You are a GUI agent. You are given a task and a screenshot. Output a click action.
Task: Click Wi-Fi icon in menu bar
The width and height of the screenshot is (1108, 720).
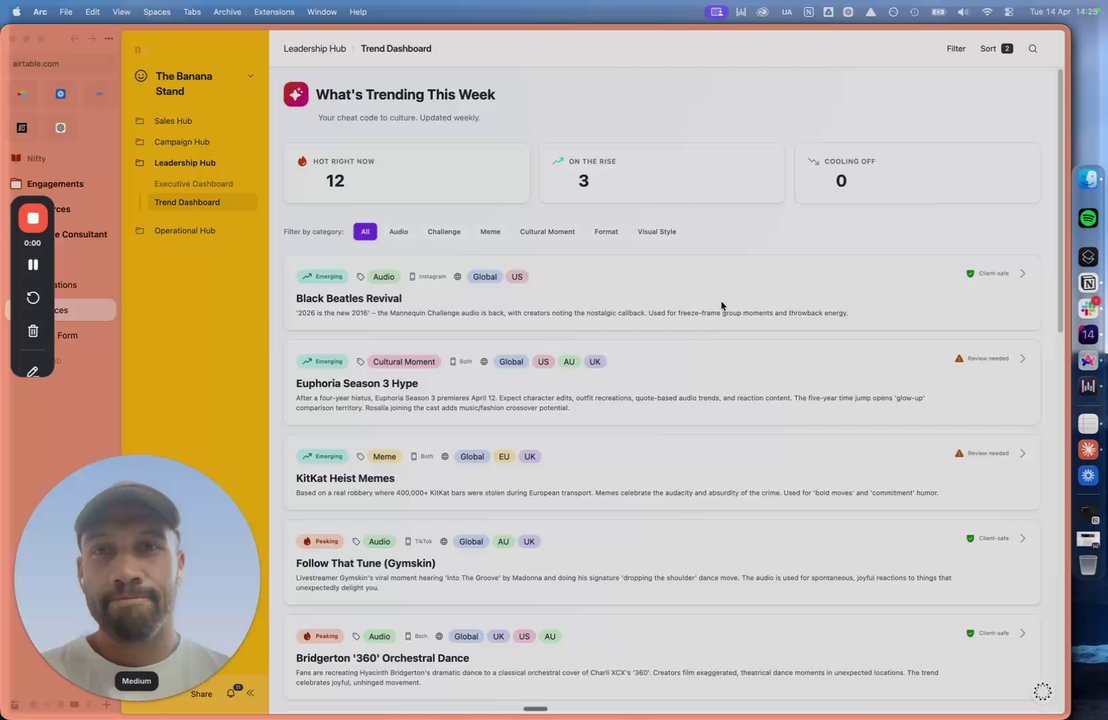[x=987, y=12]
